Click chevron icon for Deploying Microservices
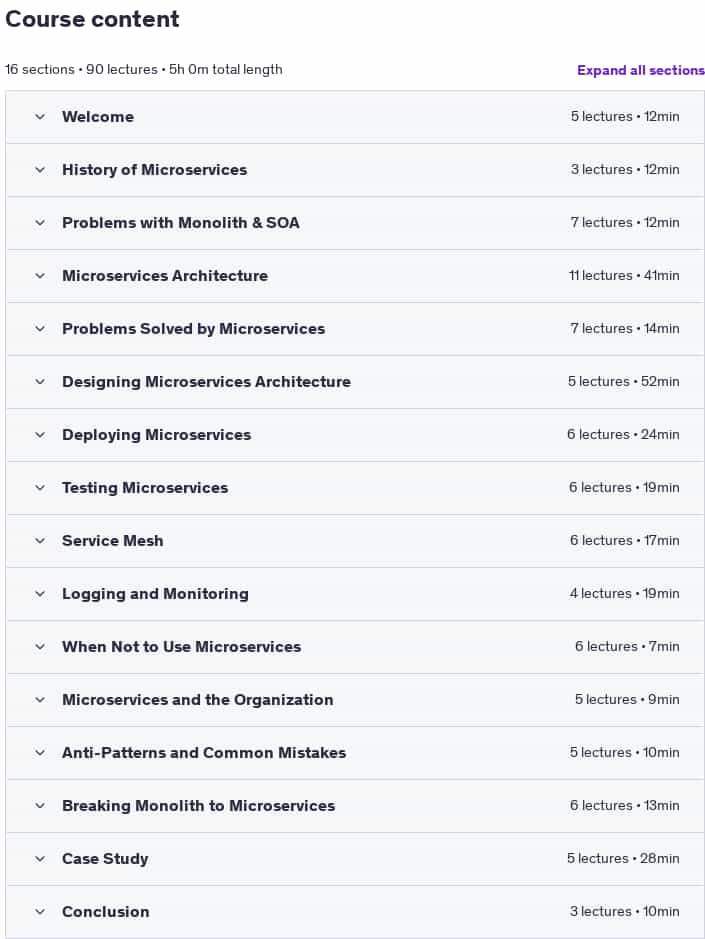Image resolution: width=705 pixels, height=939 pixels. point(40,435)
